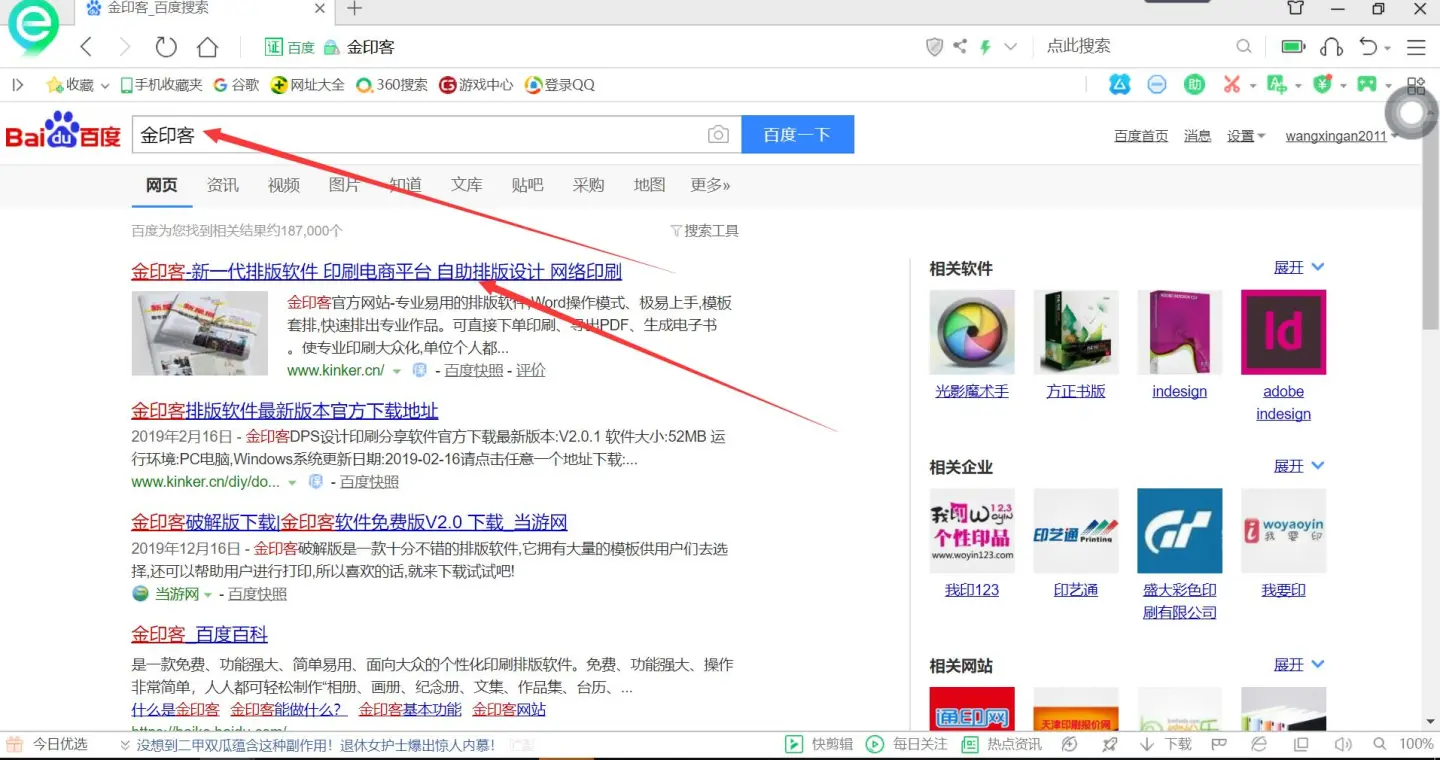
Task: Switch to the 视频 tab
Action: point(284,185)
